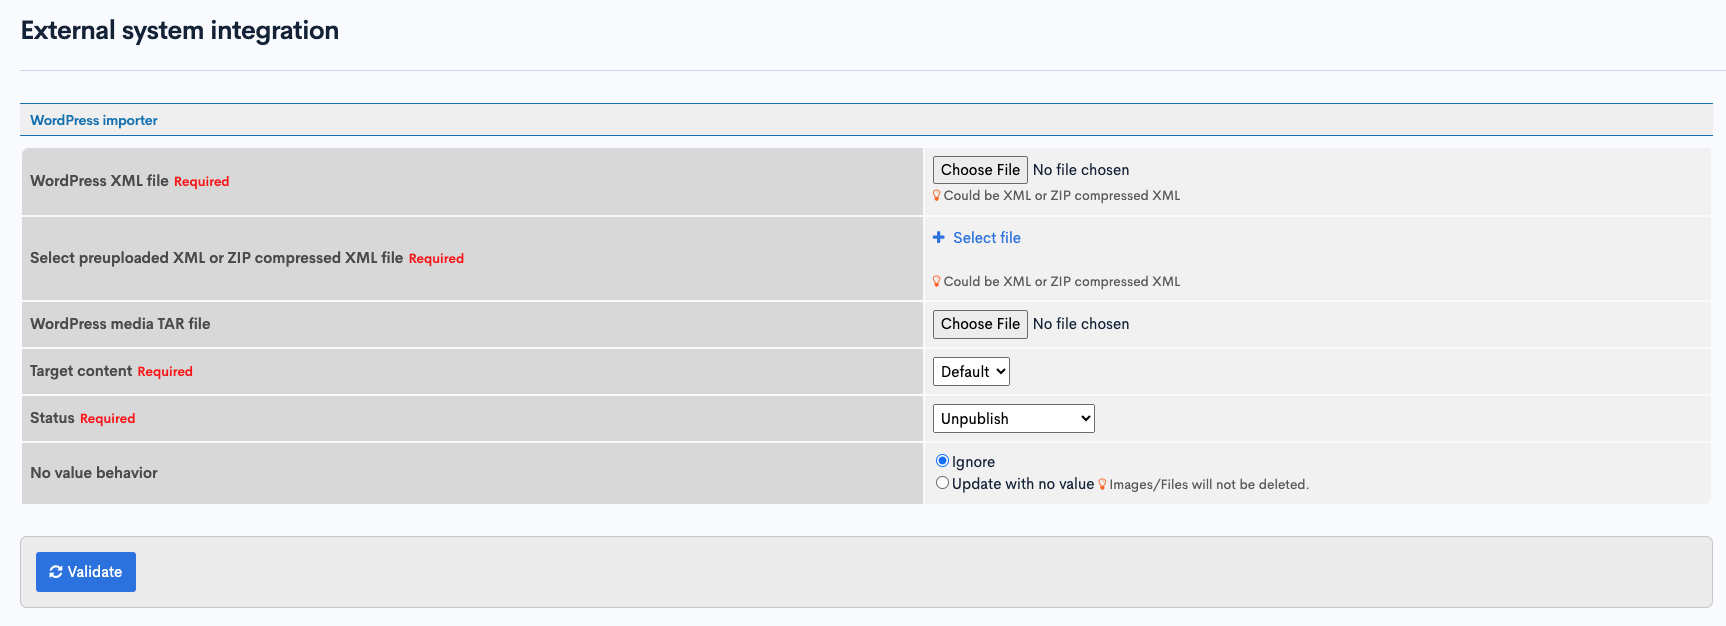
Task: Select the Ignore radio button
Action: (942, 461)
